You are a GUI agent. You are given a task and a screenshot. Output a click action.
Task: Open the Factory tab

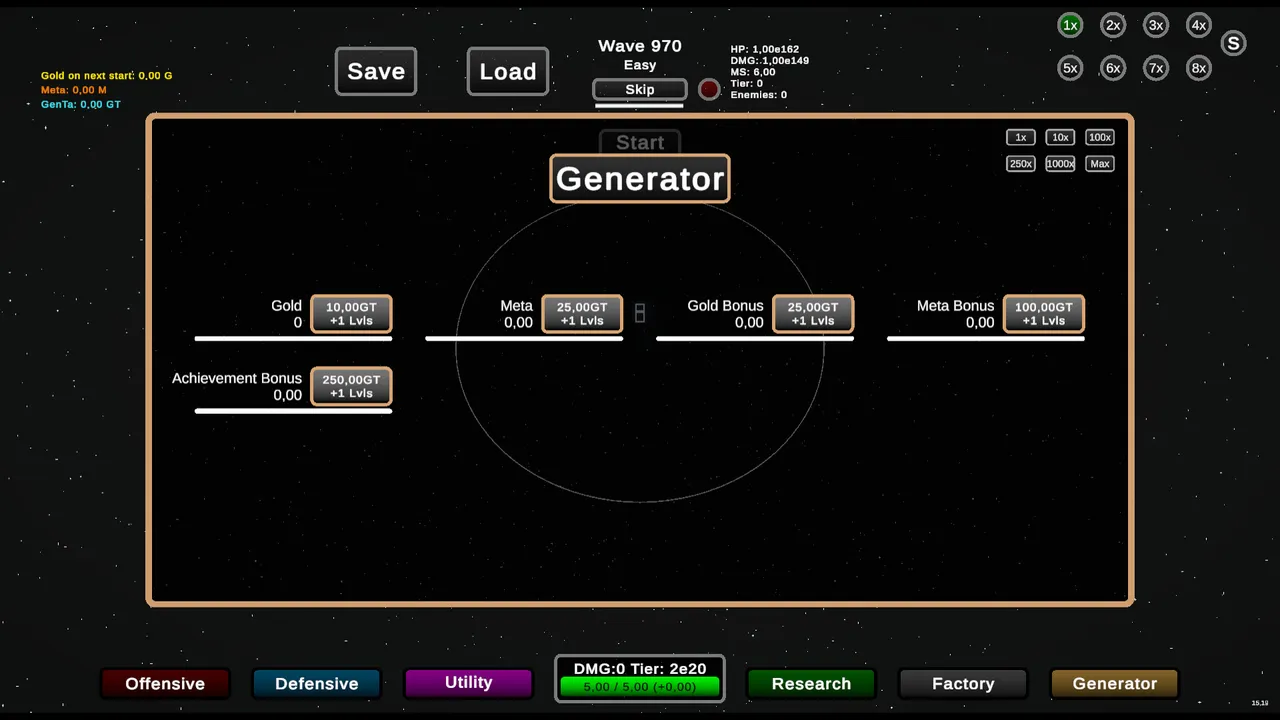click(x=963, y=684)
